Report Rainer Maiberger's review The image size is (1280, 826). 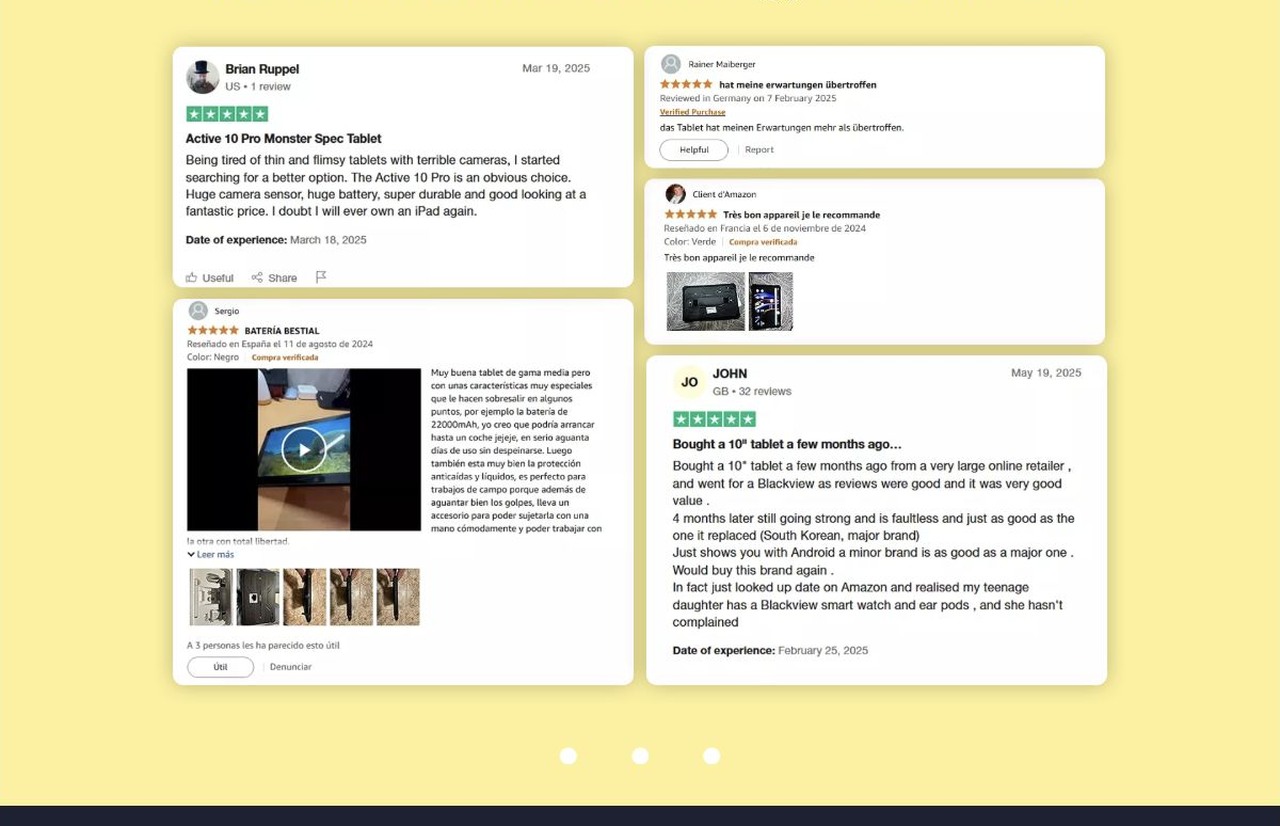click(x=759, y=150)
